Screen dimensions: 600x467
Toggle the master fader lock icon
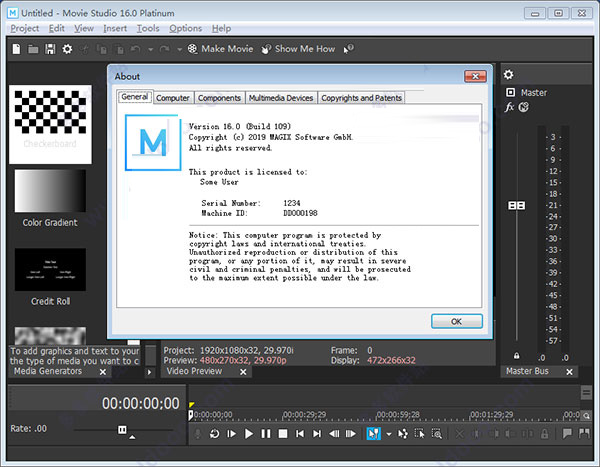[x=517, y=356]
